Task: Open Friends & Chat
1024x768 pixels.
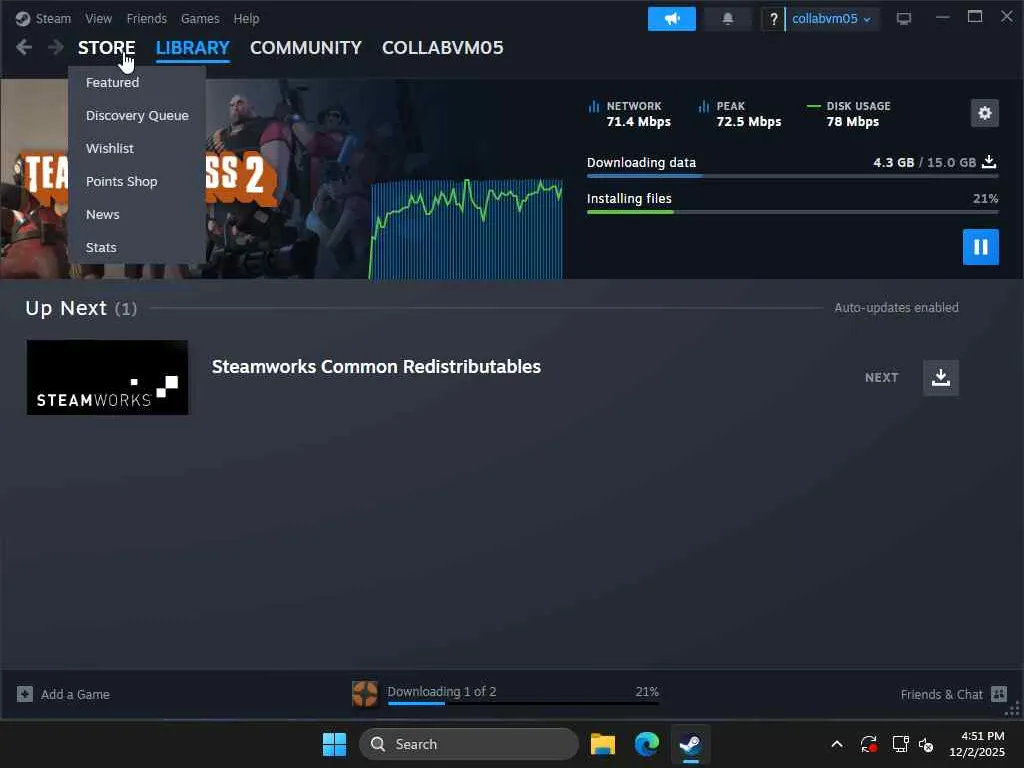Action: click(x=941, y=694)
